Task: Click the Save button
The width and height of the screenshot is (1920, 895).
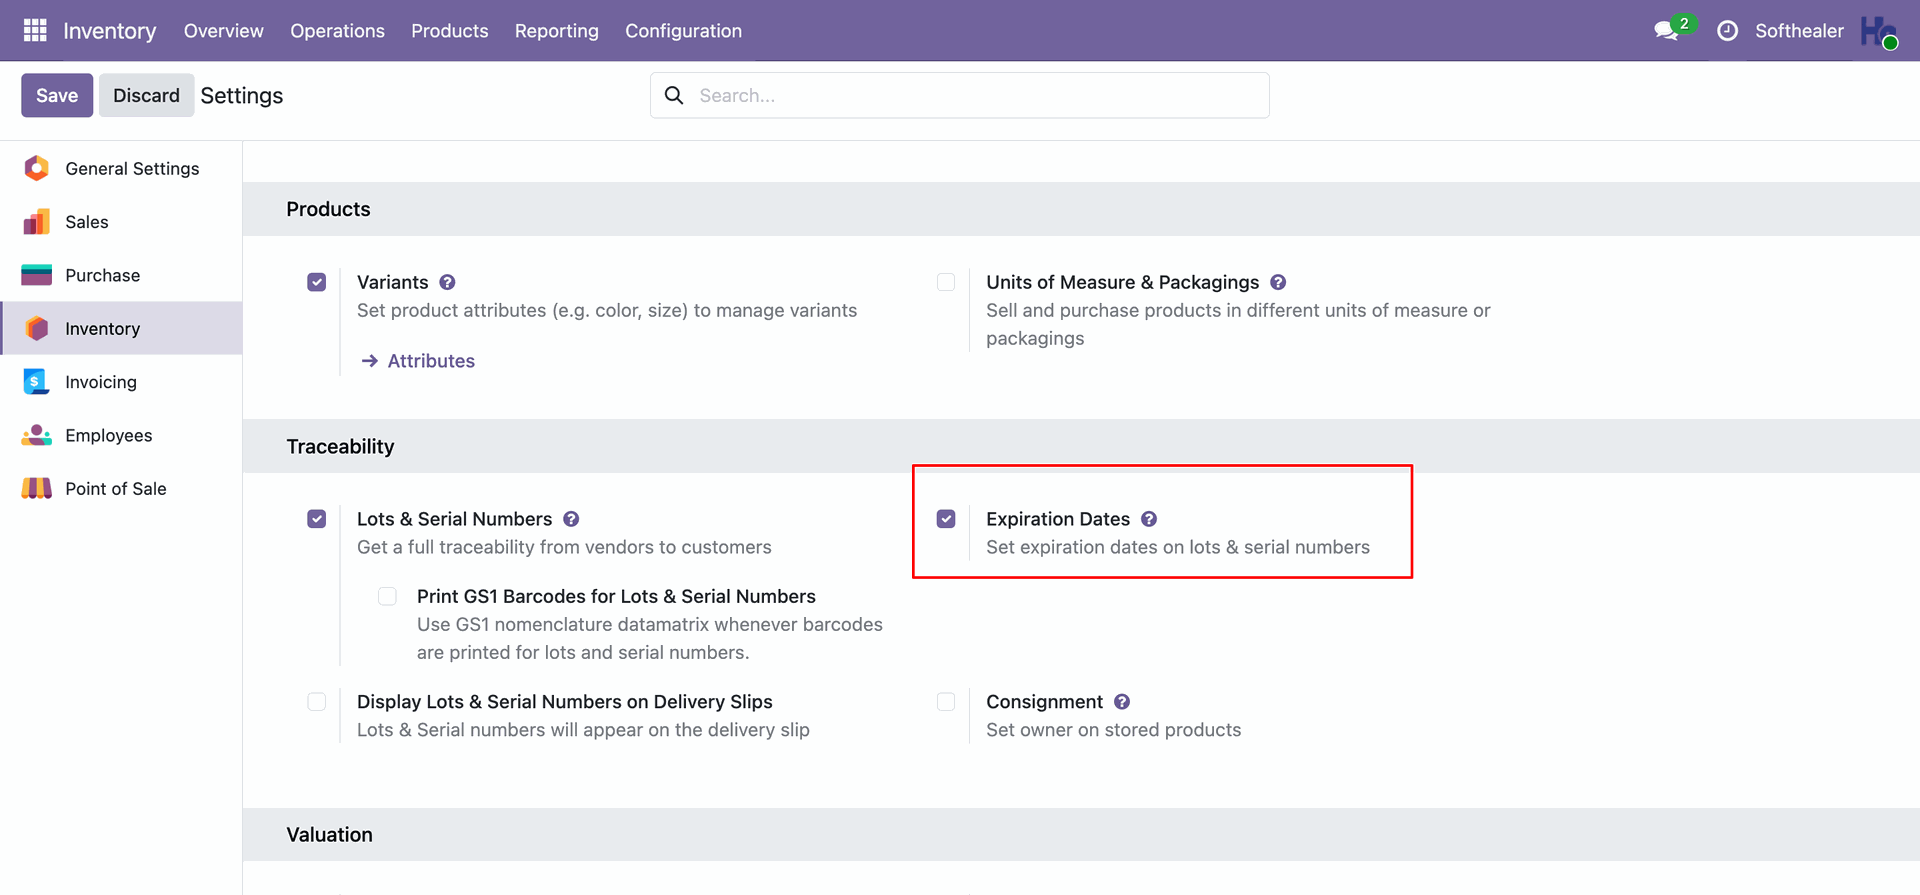Action: tap(57, 95)
